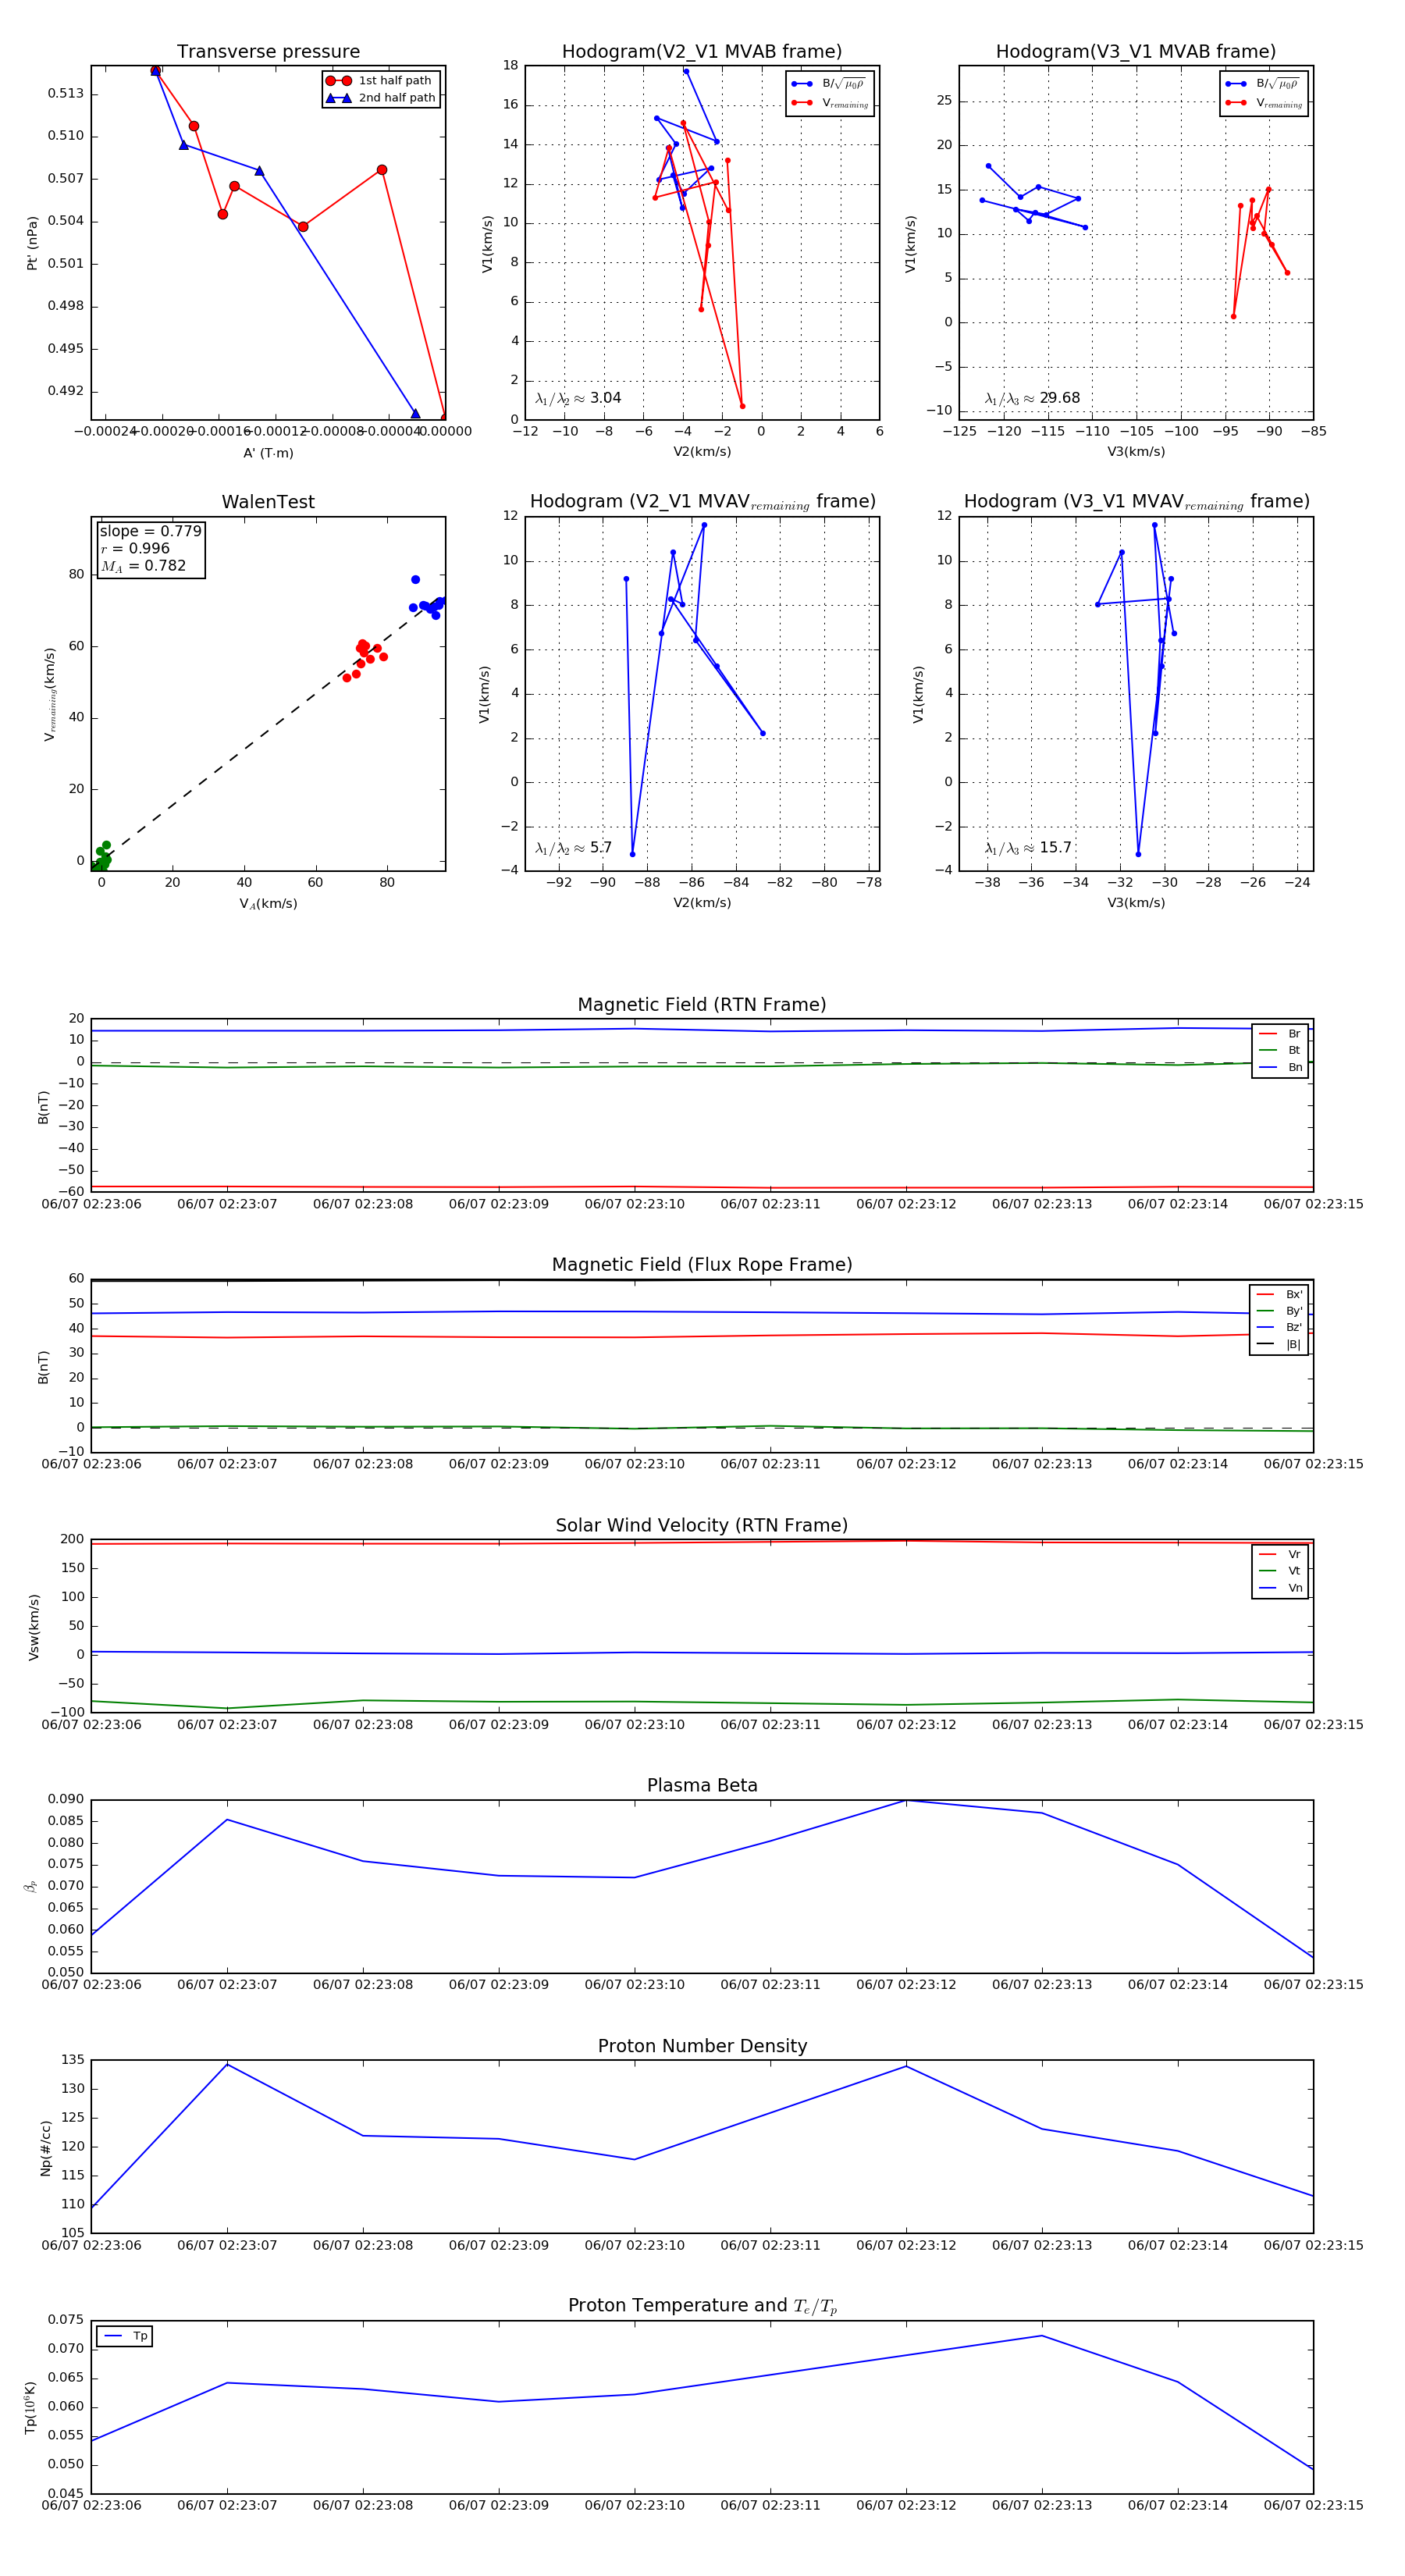The width and height of the screenshot is (1405, 2576).
Task: Select the Bn legend entry
Action: 1280,1068
